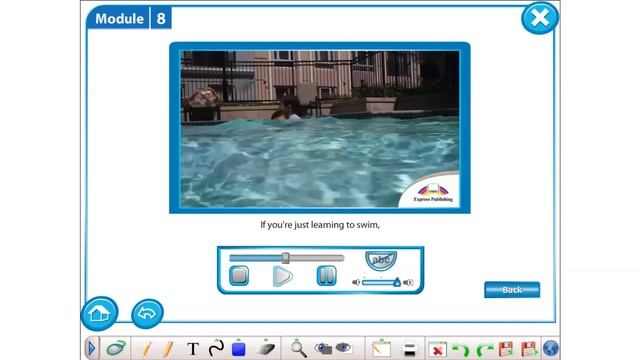Click the module number '8'
Image resolution: width=640 pixels, height=360 pixels.
pos(161,18)
